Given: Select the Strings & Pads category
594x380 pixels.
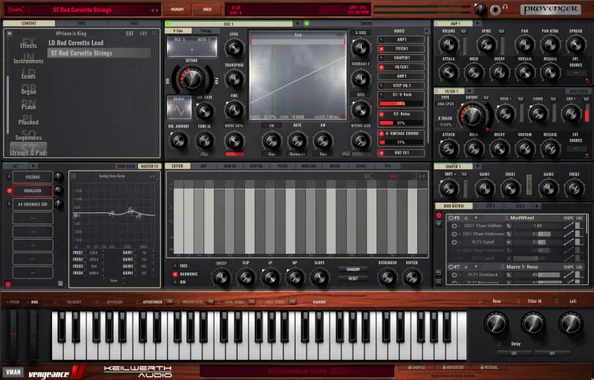Looking at the screenshot, I should [x=28, y=150].
